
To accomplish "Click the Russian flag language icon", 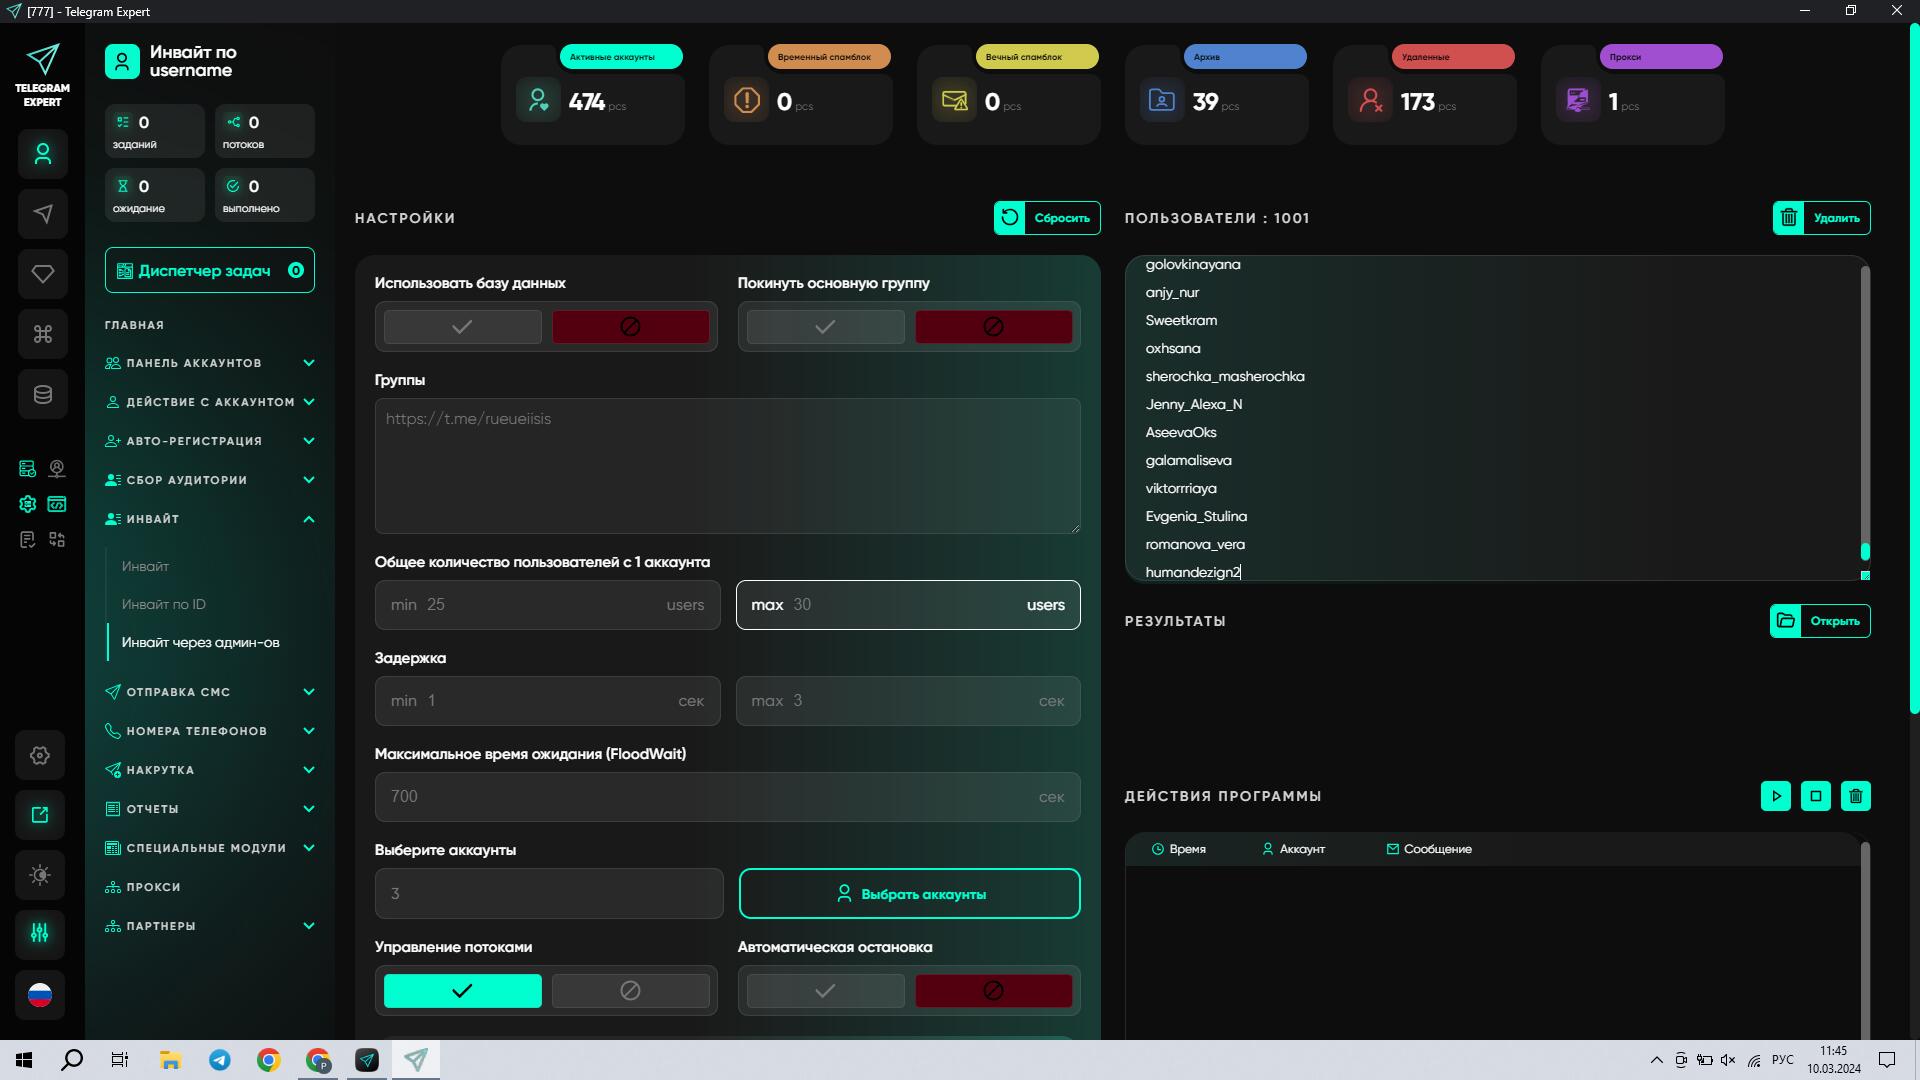I will click(x=40, y=995).
